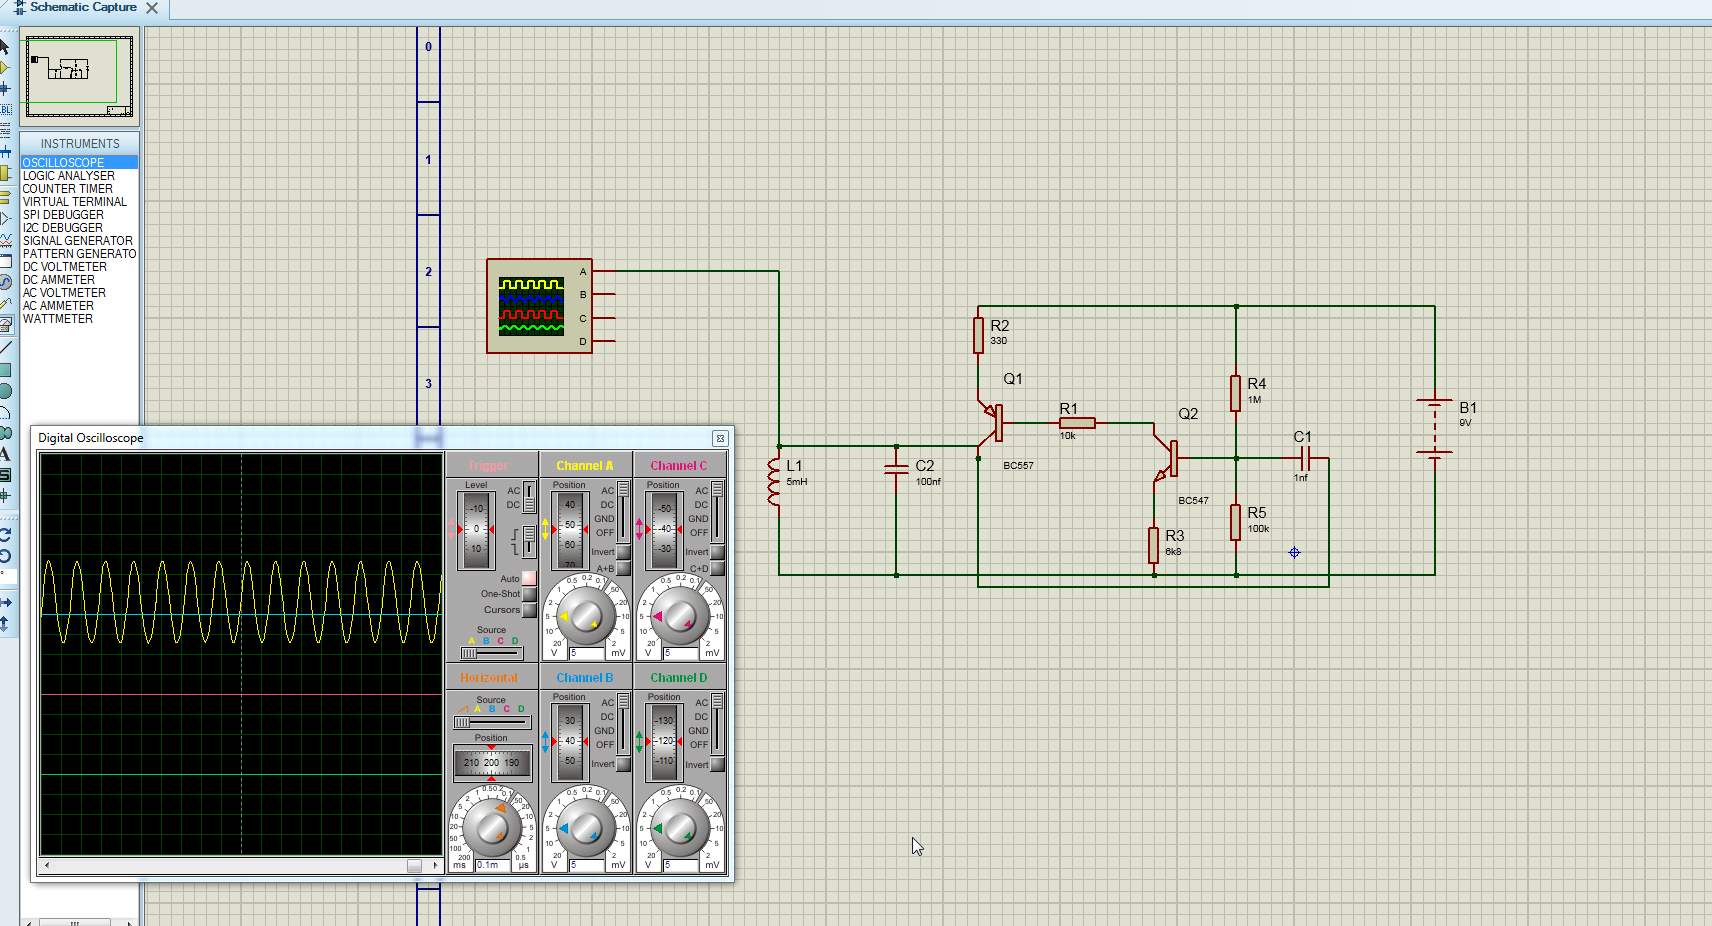Select the Selection Mode arrow tool
Screen dimensions: 1712x926
point(5,47)
